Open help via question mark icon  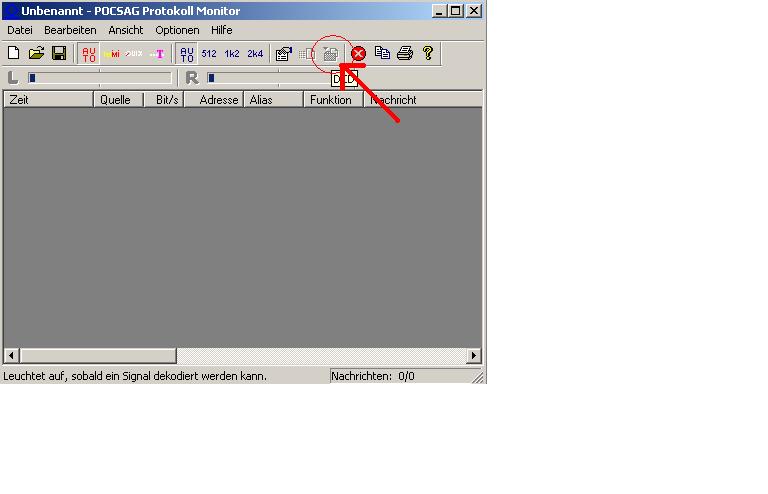428,53
